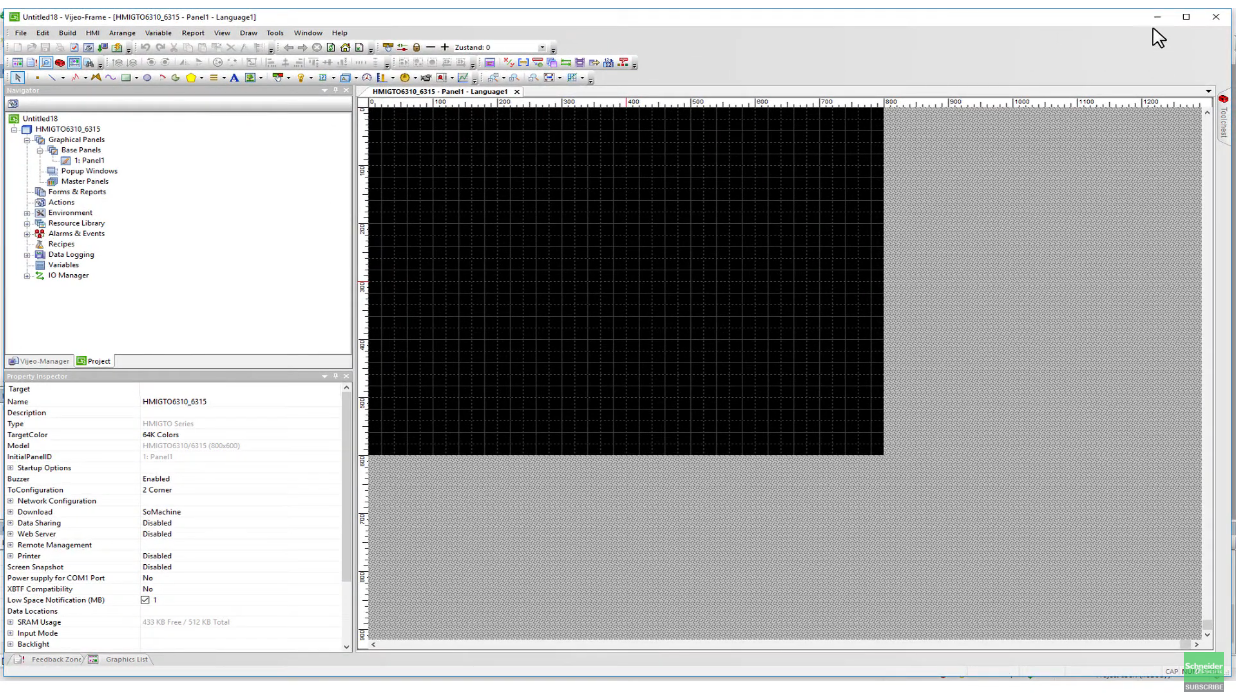Click the zoom in plus icon
Screen dimensions: 1237x693
click(x=445, y=47)
